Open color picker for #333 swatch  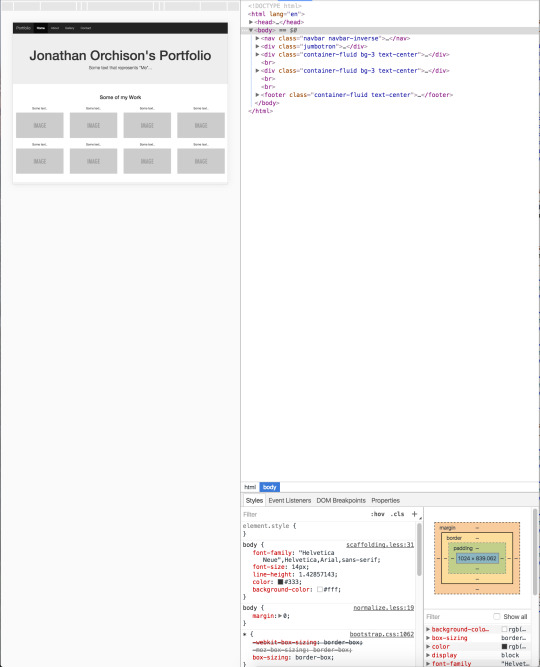[x=280, y=582]
